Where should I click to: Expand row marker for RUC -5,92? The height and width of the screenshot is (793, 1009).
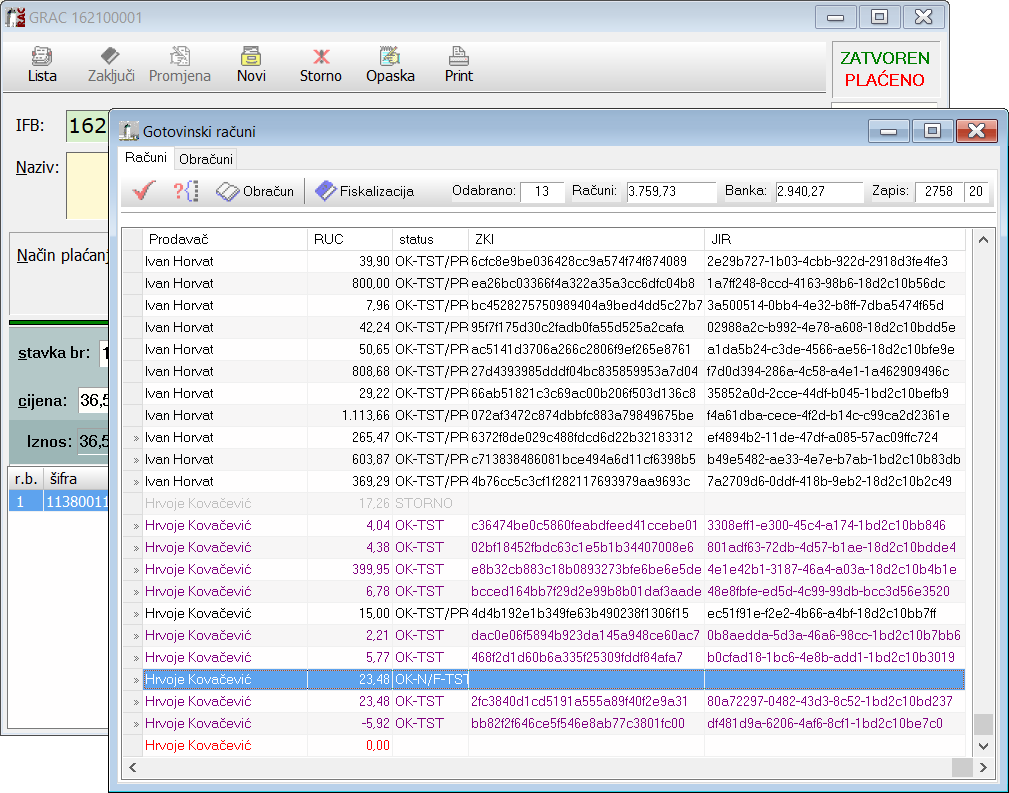tap(135, 724)
